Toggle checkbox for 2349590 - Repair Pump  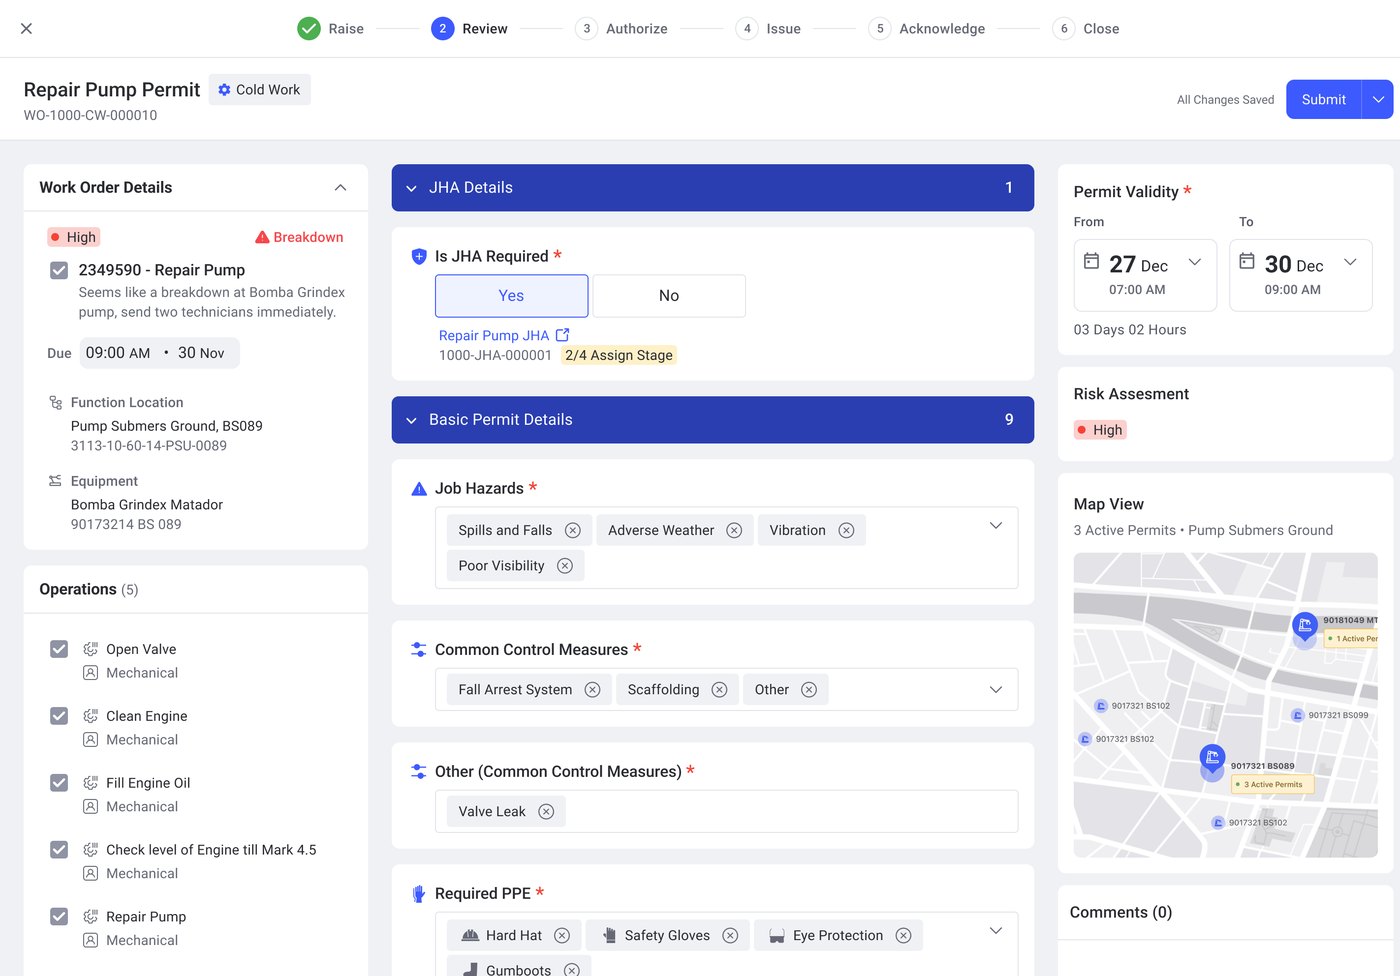pos(59,270)
